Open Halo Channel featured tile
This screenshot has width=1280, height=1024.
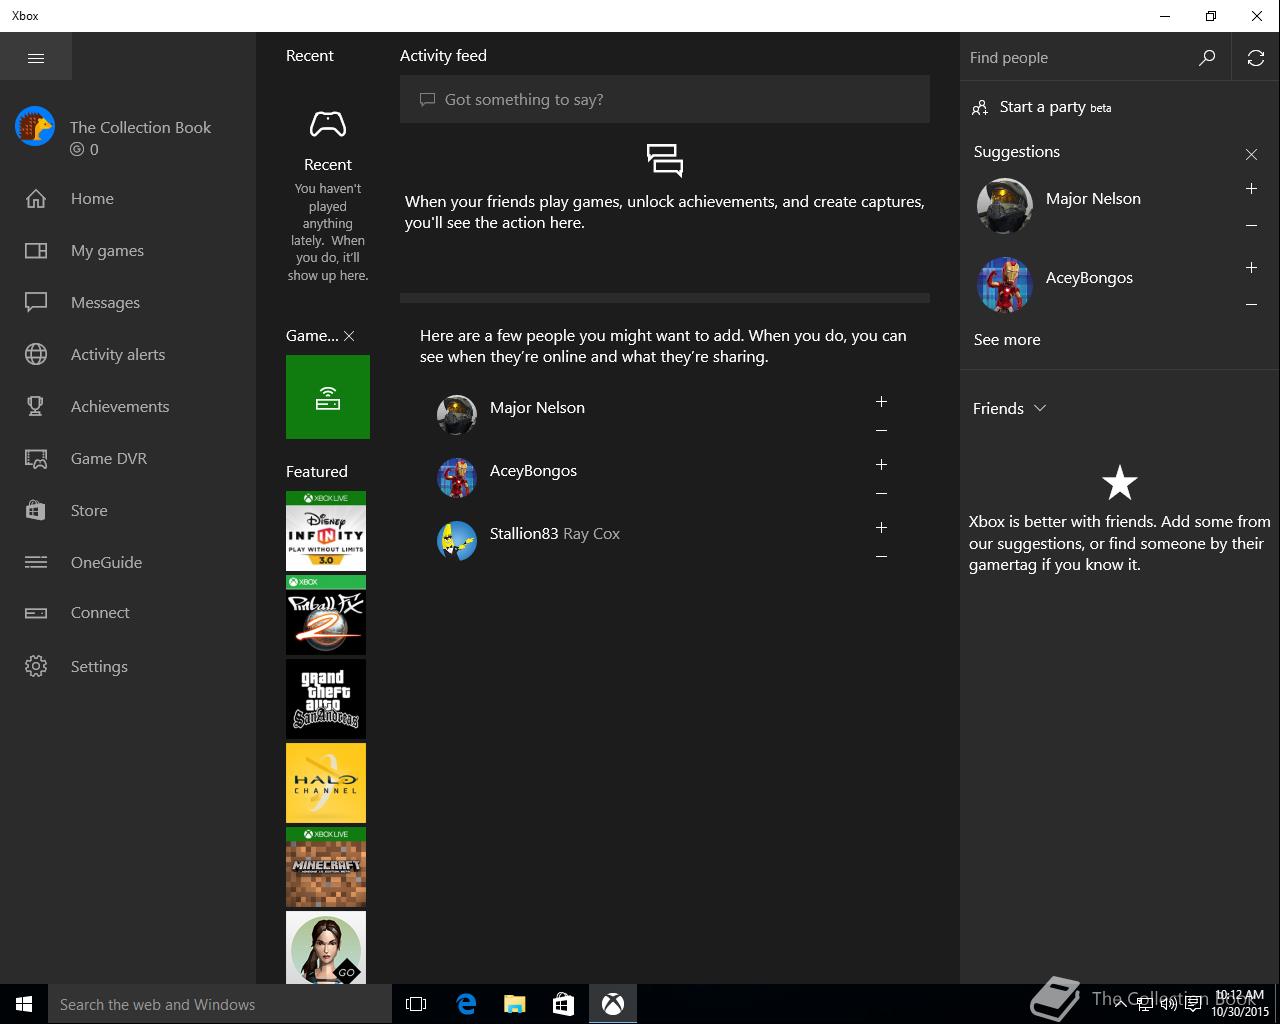(x=326, y=783)
